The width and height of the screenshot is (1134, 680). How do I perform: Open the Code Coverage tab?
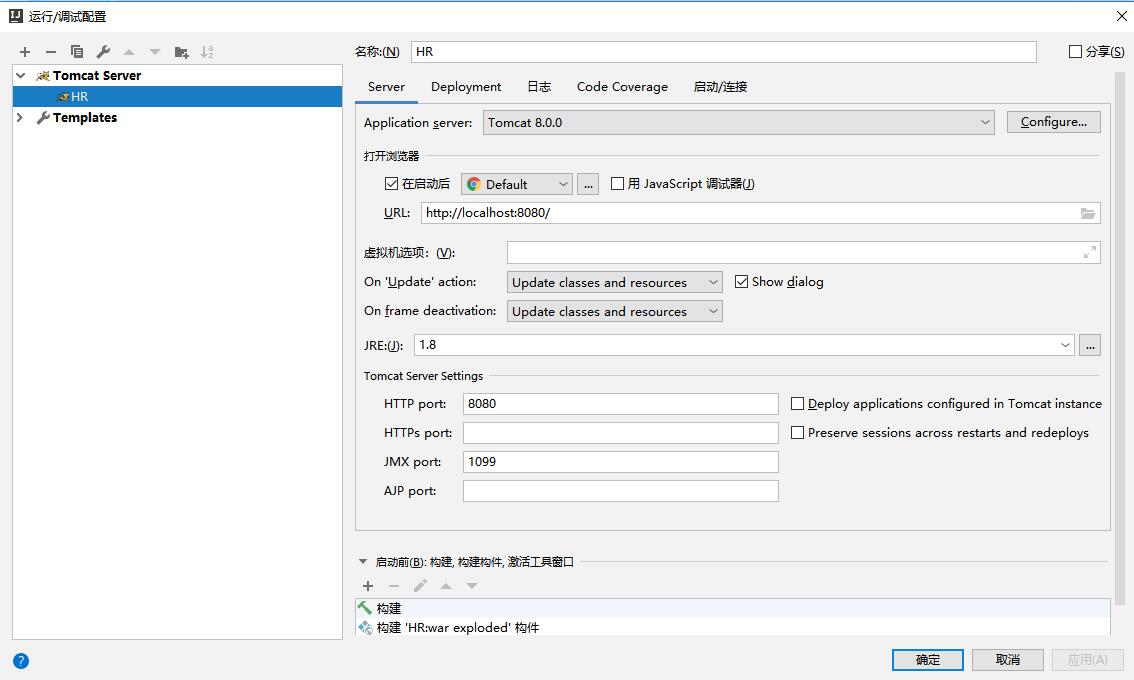coord(622,87)
